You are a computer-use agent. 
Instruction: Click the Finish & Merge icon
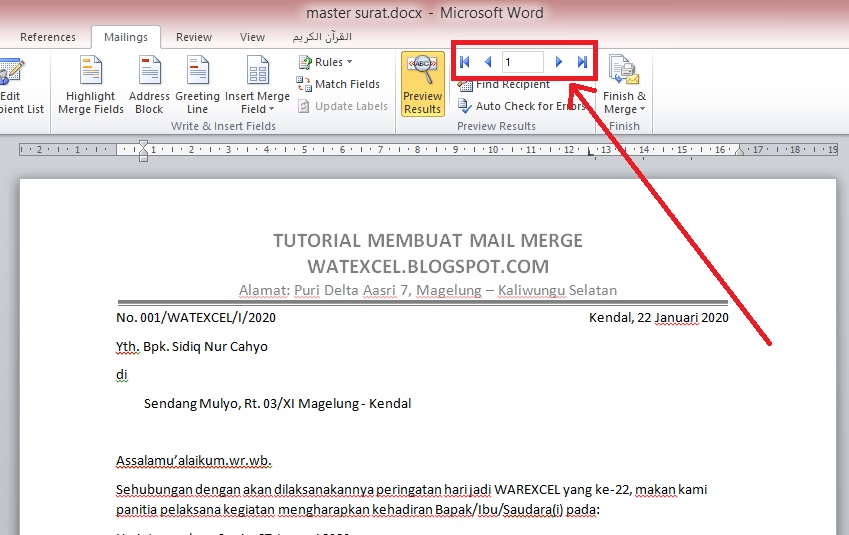pos(624,70)
